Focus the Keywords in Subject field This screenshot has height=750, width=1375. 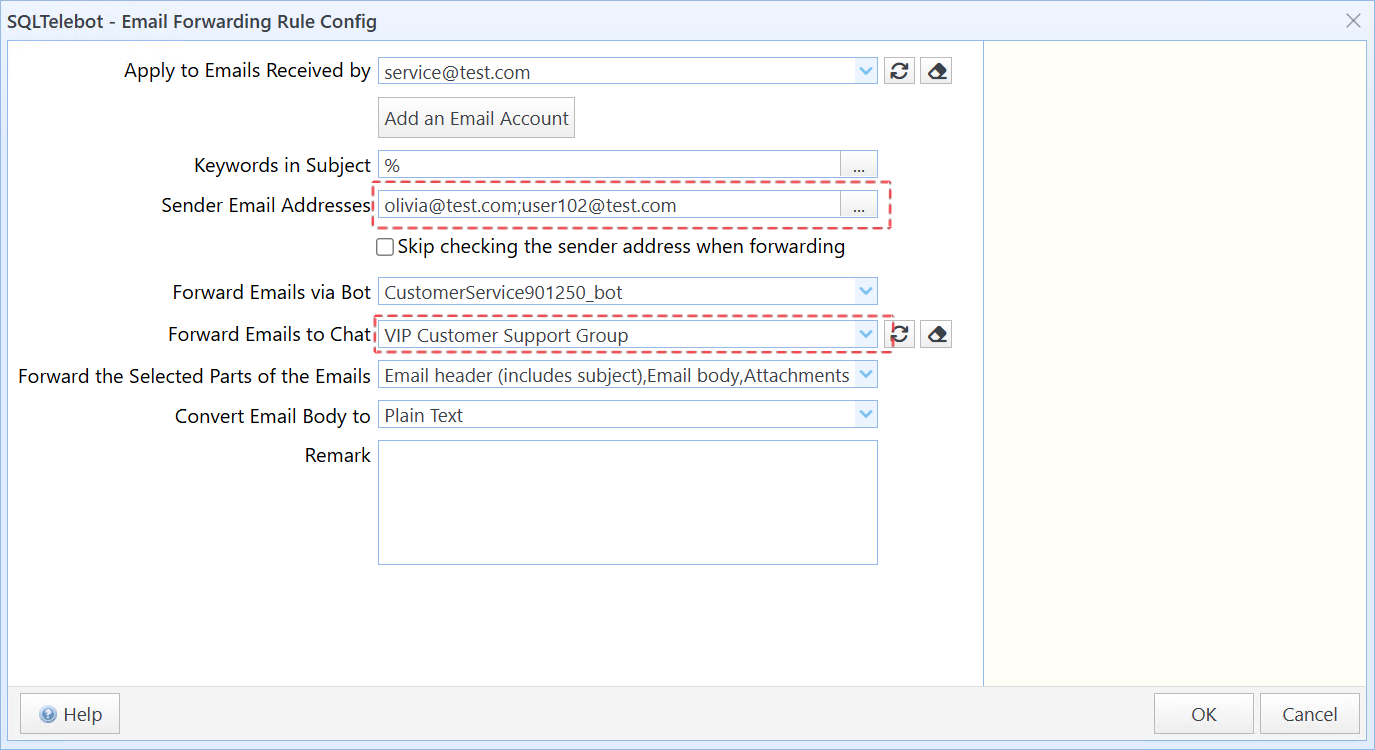click(x=608, y=166)
